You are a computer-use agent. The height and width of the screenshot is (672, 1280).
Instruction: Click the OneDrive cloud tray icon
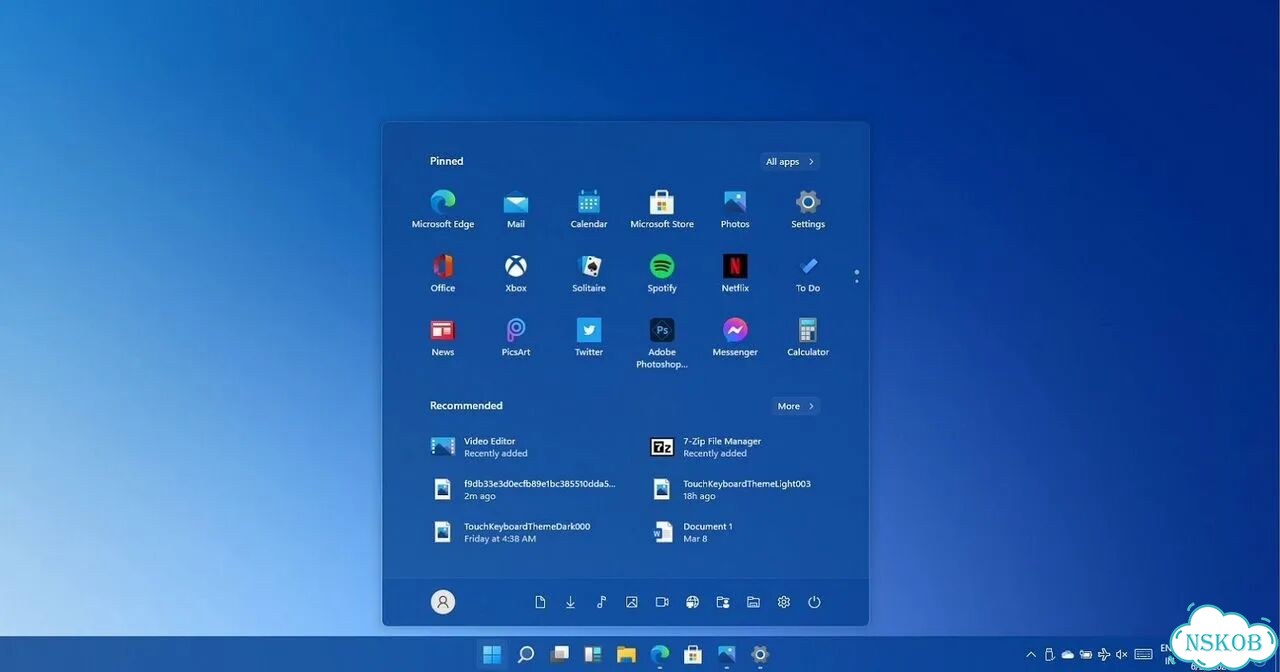1067,655
